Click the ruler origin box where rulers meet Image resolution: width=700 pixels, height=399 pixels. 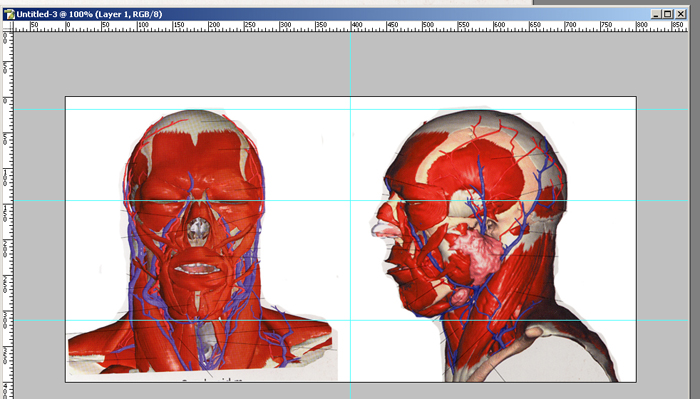8,26
